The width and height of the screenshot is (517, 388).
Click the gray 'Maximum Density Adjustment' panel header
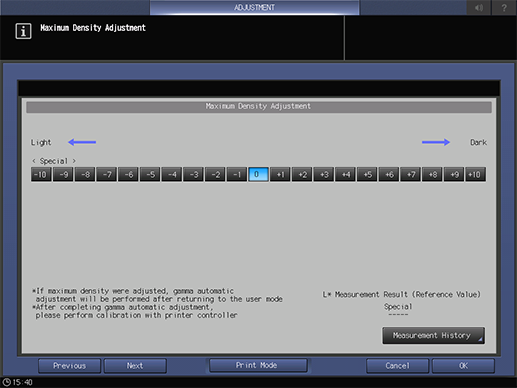coord(259,107)
